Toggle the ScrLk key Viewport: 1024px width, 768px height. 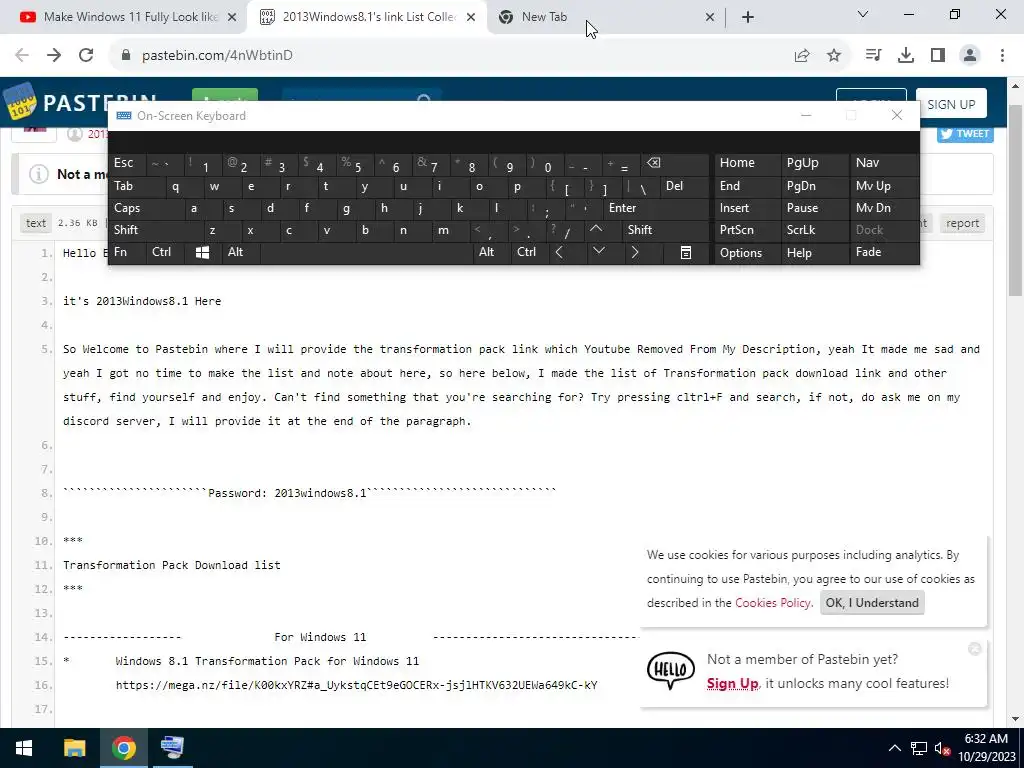(814, 230)
